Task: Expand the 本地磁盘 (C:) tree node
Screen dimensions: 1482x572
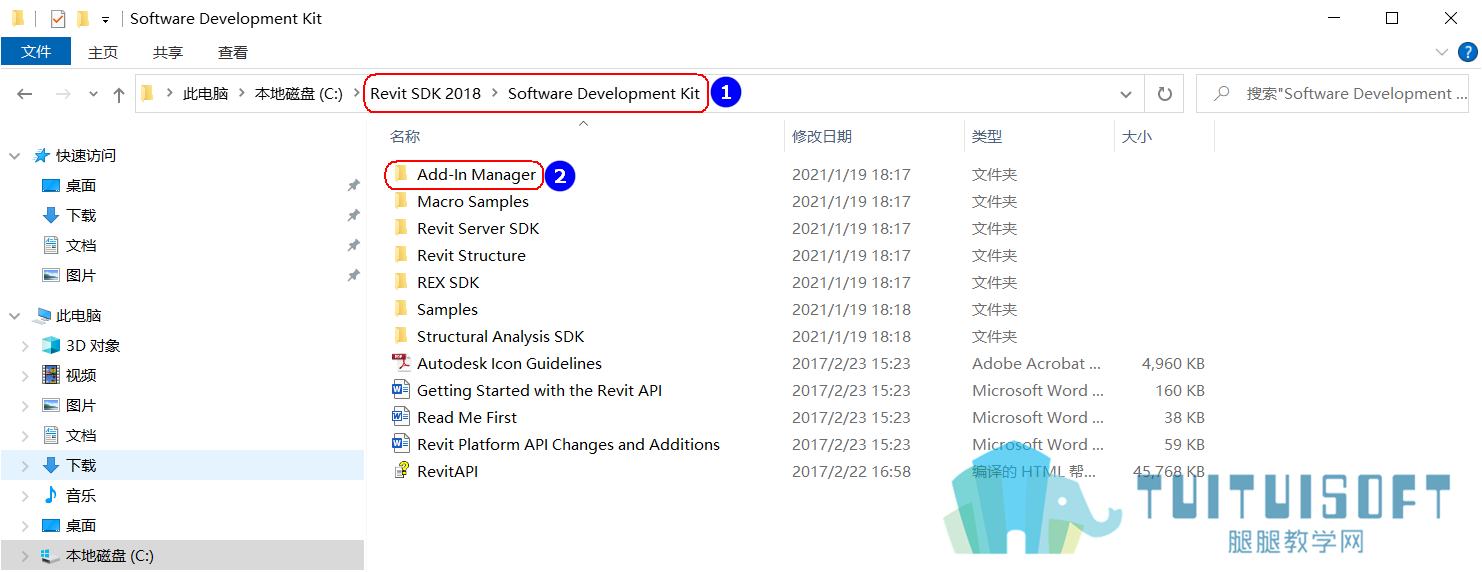Action: pyautogui.click(x=26, y=556)
